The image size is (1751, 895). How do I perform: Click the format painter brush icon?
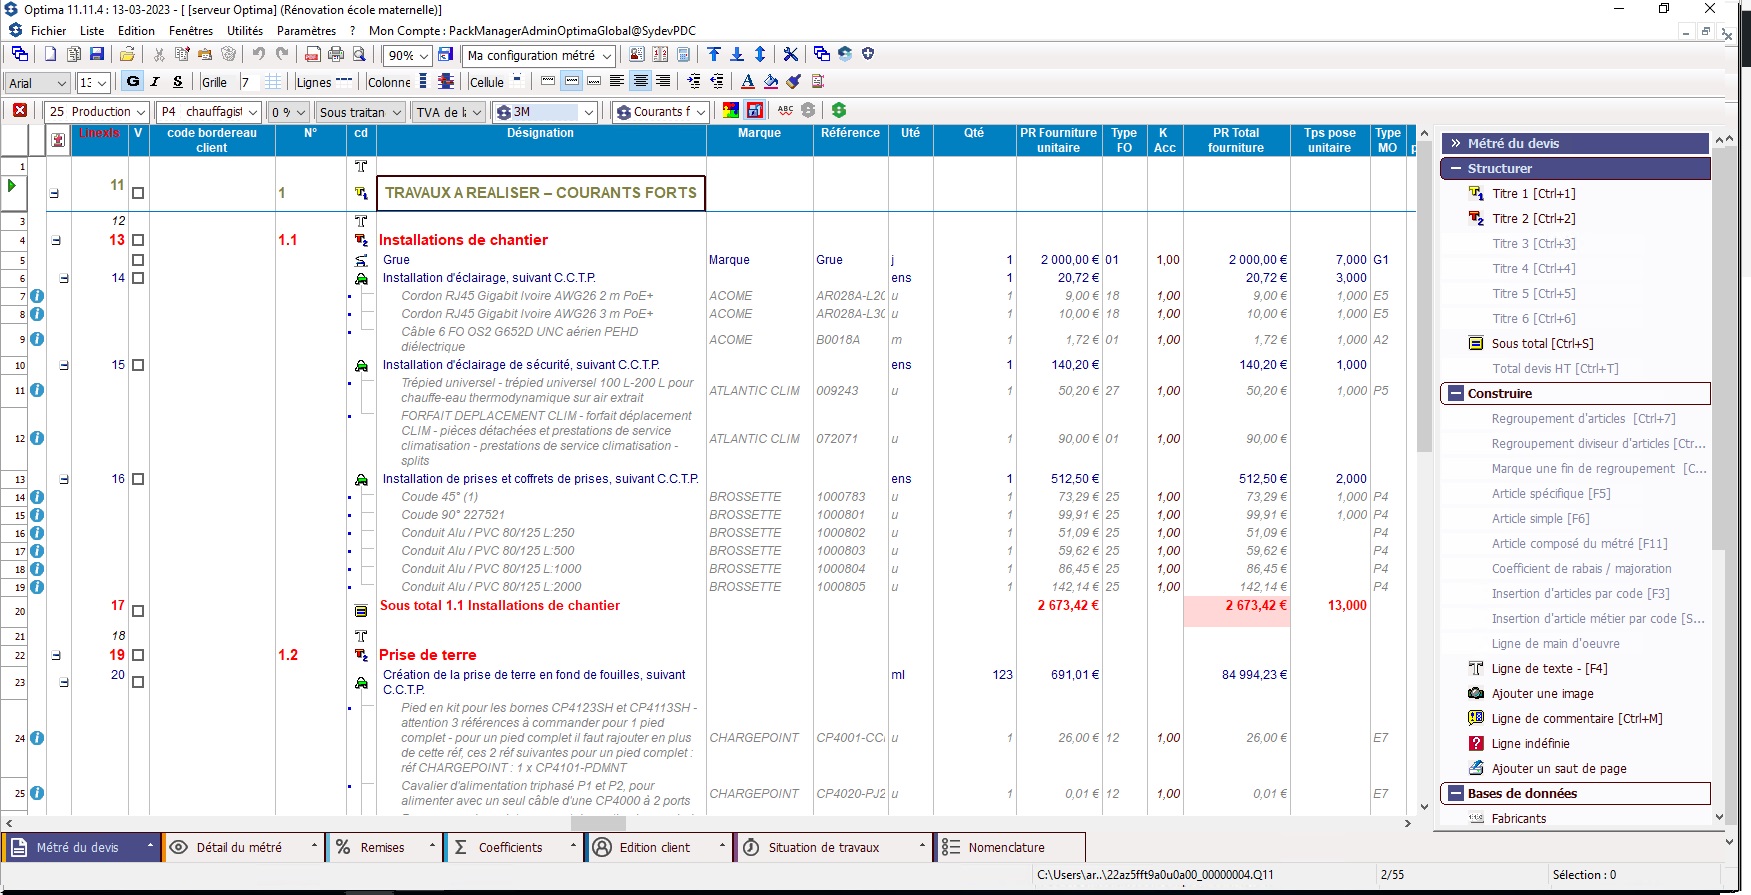(x=794, y=81)
